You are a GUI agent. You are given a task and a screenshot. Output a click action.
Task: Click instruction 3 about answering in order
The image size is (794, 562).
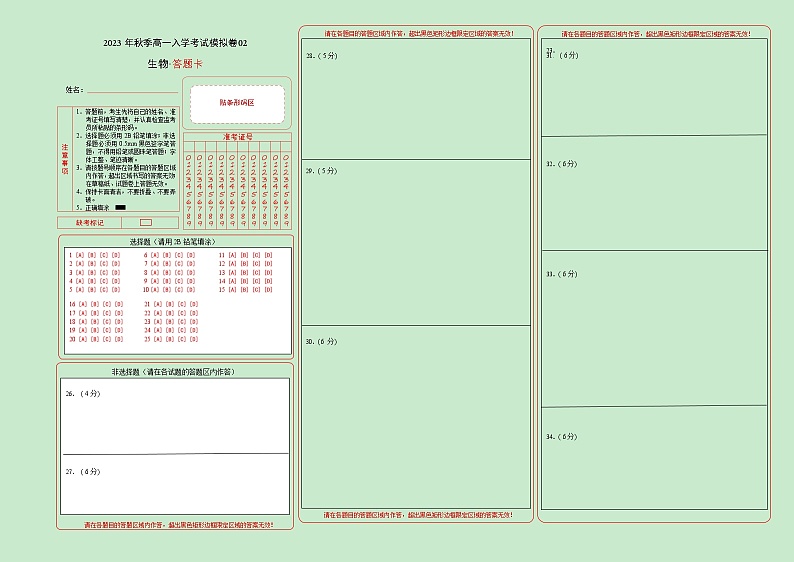(126, 176)
